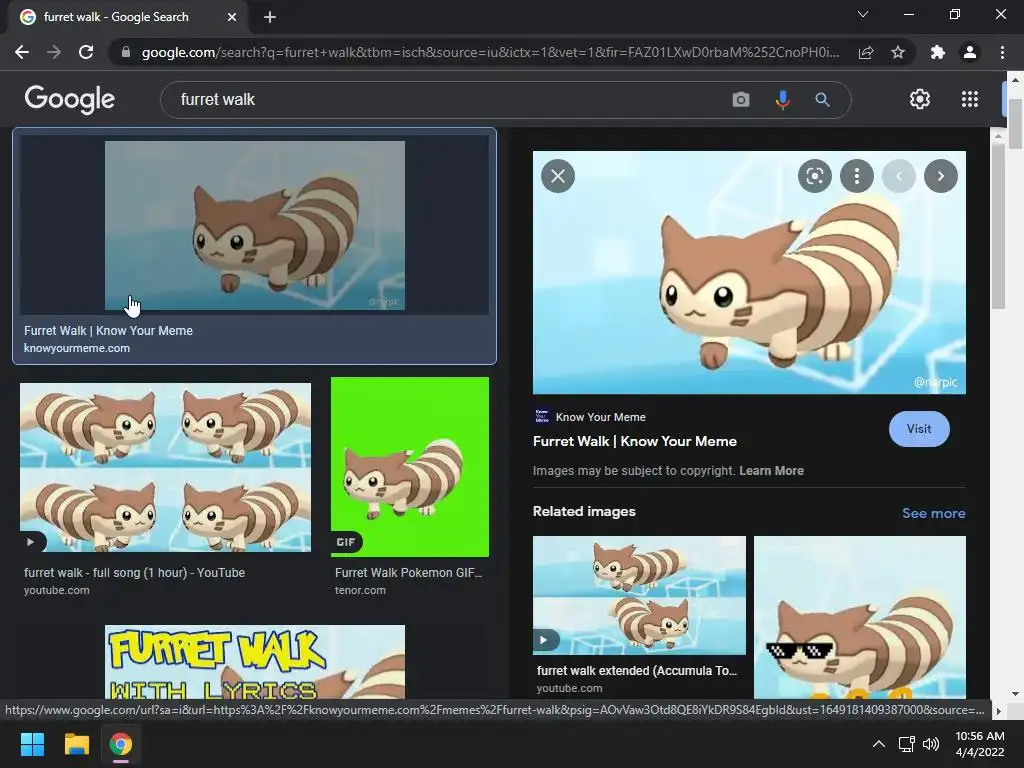
Task: Go back to the previous page
Action: pyautogui.click(x=22, y=52)
